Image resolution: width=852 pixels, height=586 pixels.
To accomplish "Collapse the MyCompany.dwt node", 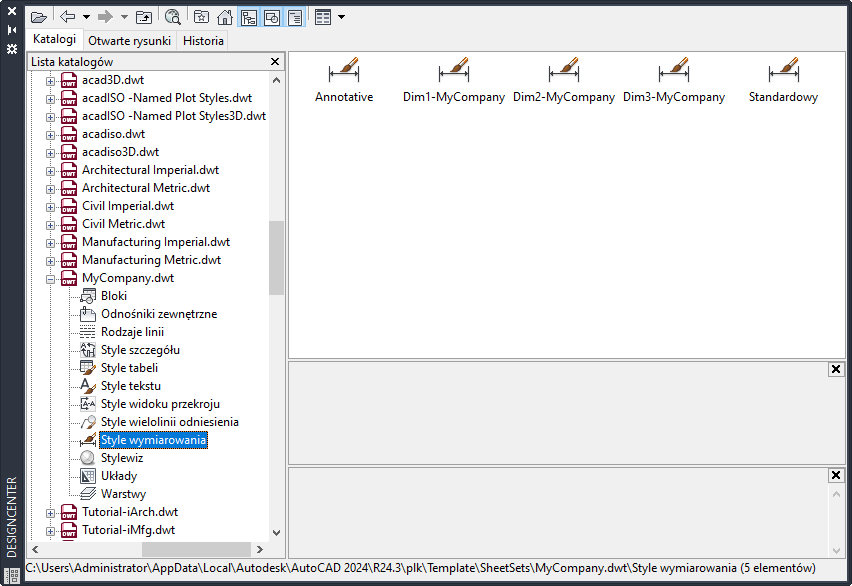I will 50,279.
